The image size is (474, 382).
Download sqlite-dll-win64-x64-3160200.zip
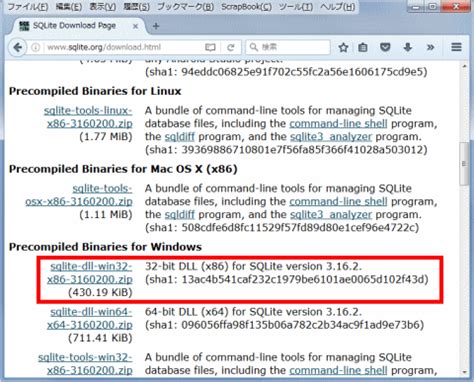[x=90, y=318]
